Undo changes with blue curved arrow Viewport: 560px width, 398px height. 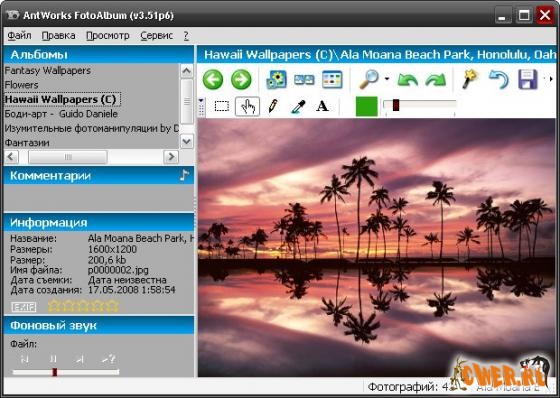coord(499,79)
